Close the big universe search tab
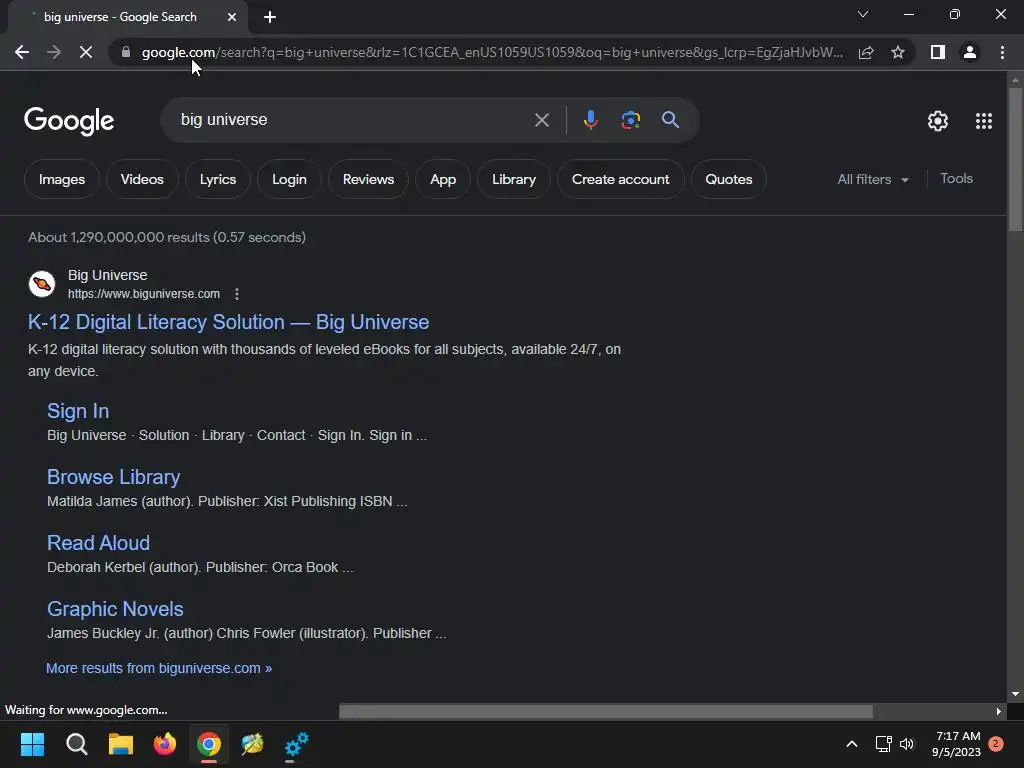The height and width of the screenshot is (768, 1024). (232, 17)
